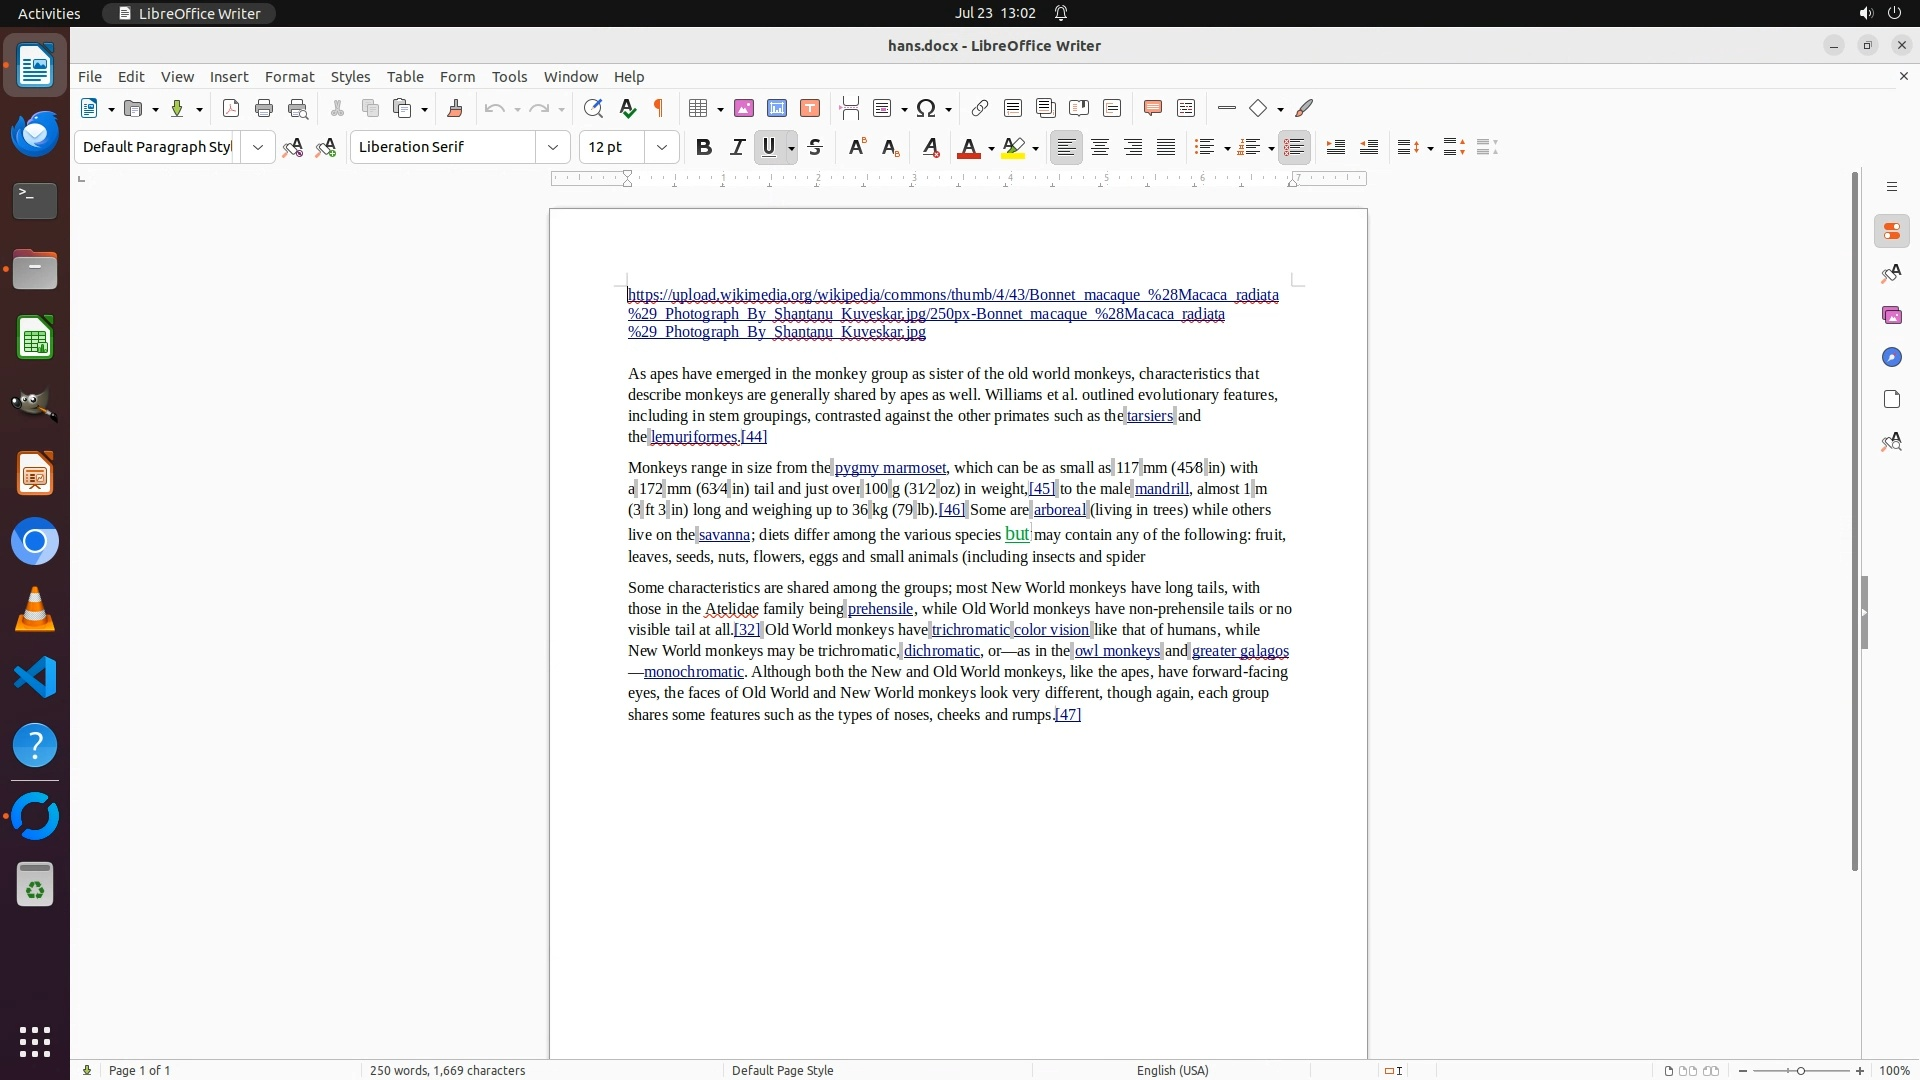Click the Clone Formatting paintbrush icon
Image resolution: width=1920 pixels, height=1080 pixels.
pos(455,109)
